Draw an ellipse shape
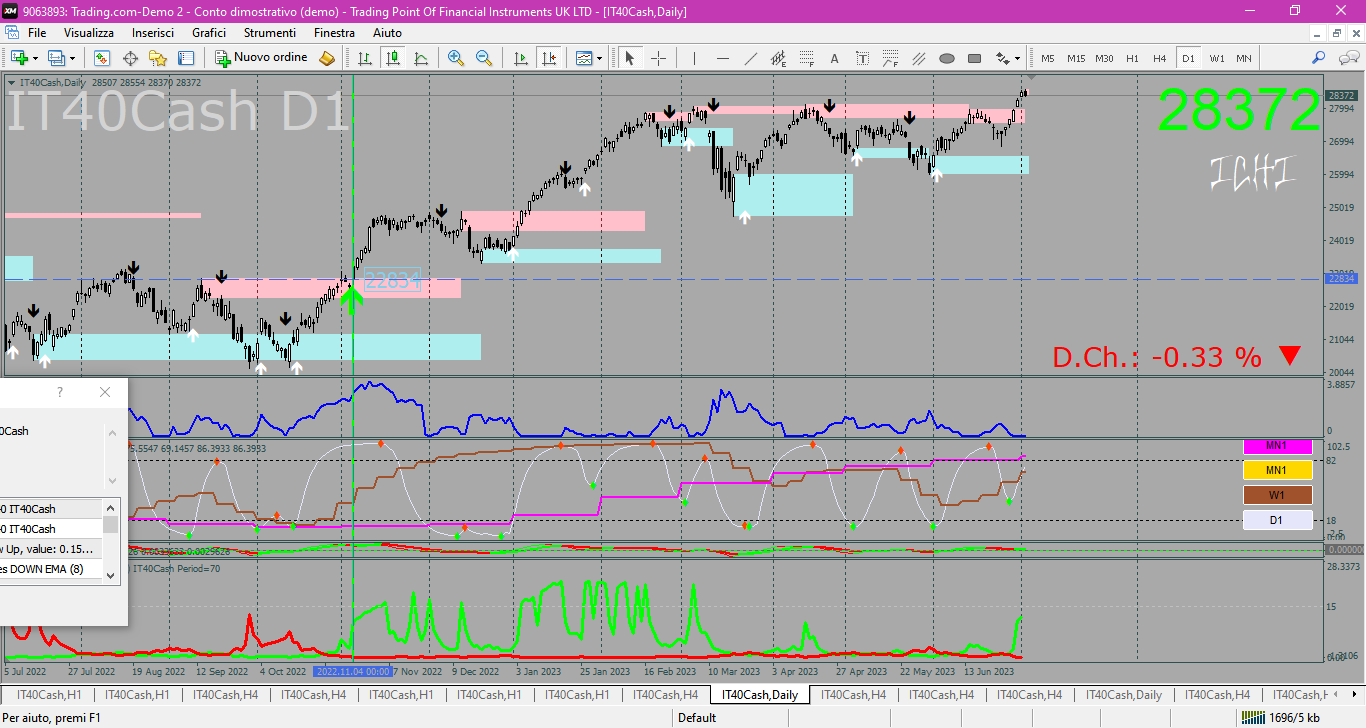This screenshot has height=728, width=1366. 946,58
